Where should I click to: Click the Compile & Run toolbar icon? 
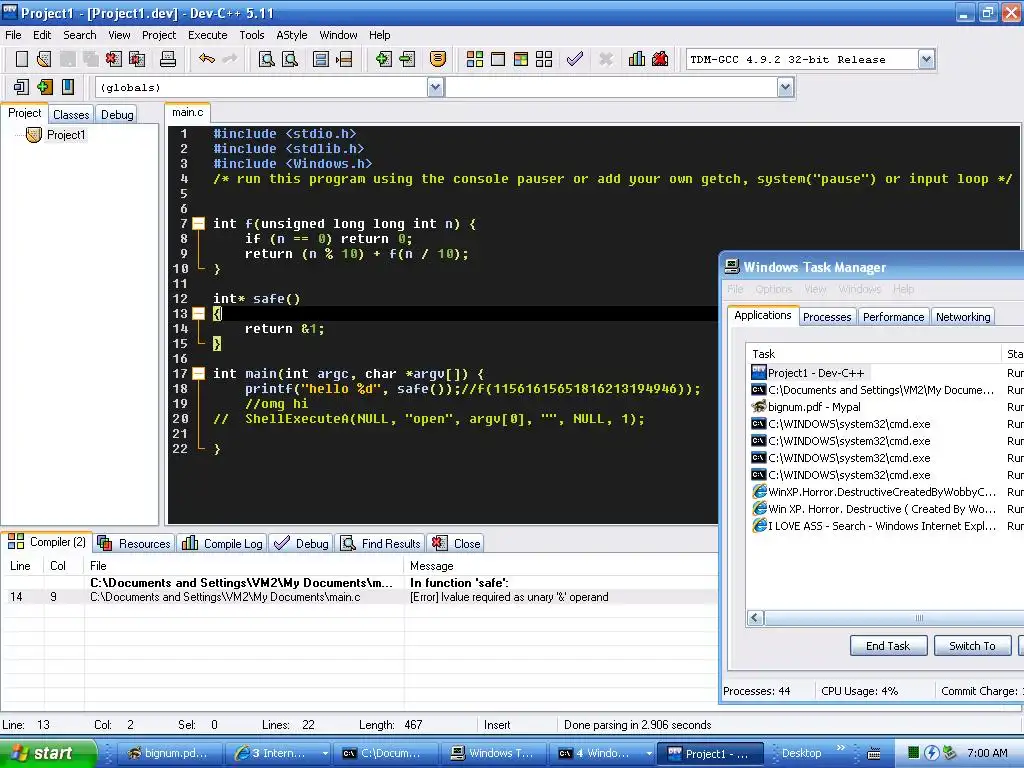(x=520, y=59)
